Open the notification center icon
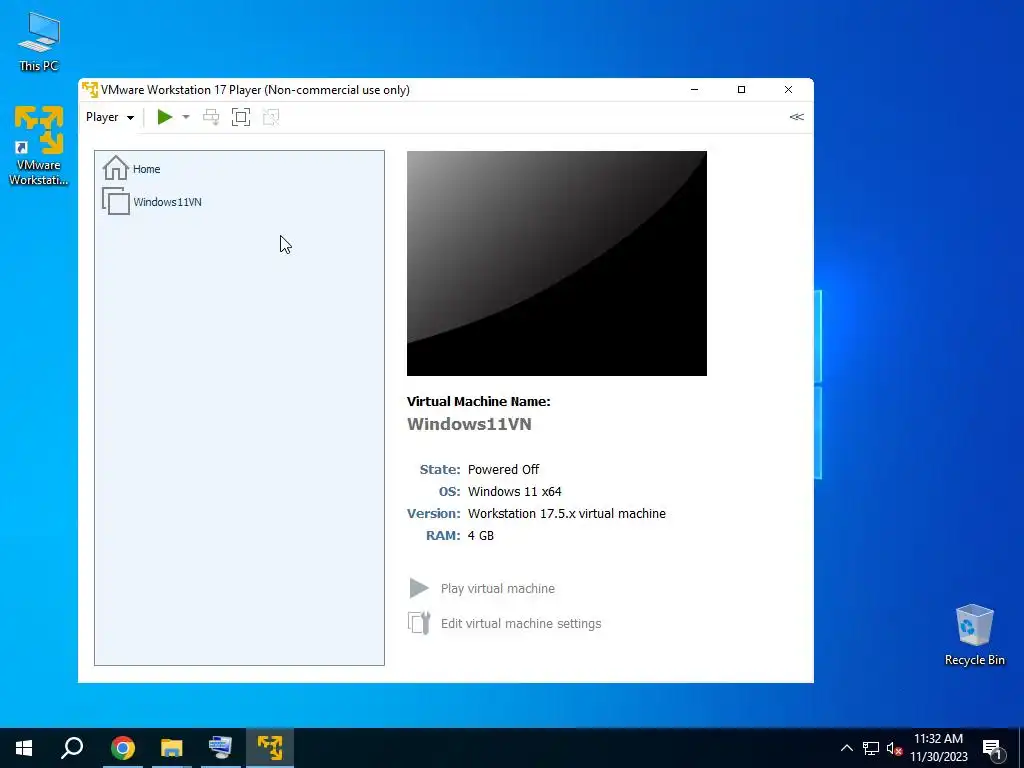Screen dimensions: 1024x768 tap(992, 748)
